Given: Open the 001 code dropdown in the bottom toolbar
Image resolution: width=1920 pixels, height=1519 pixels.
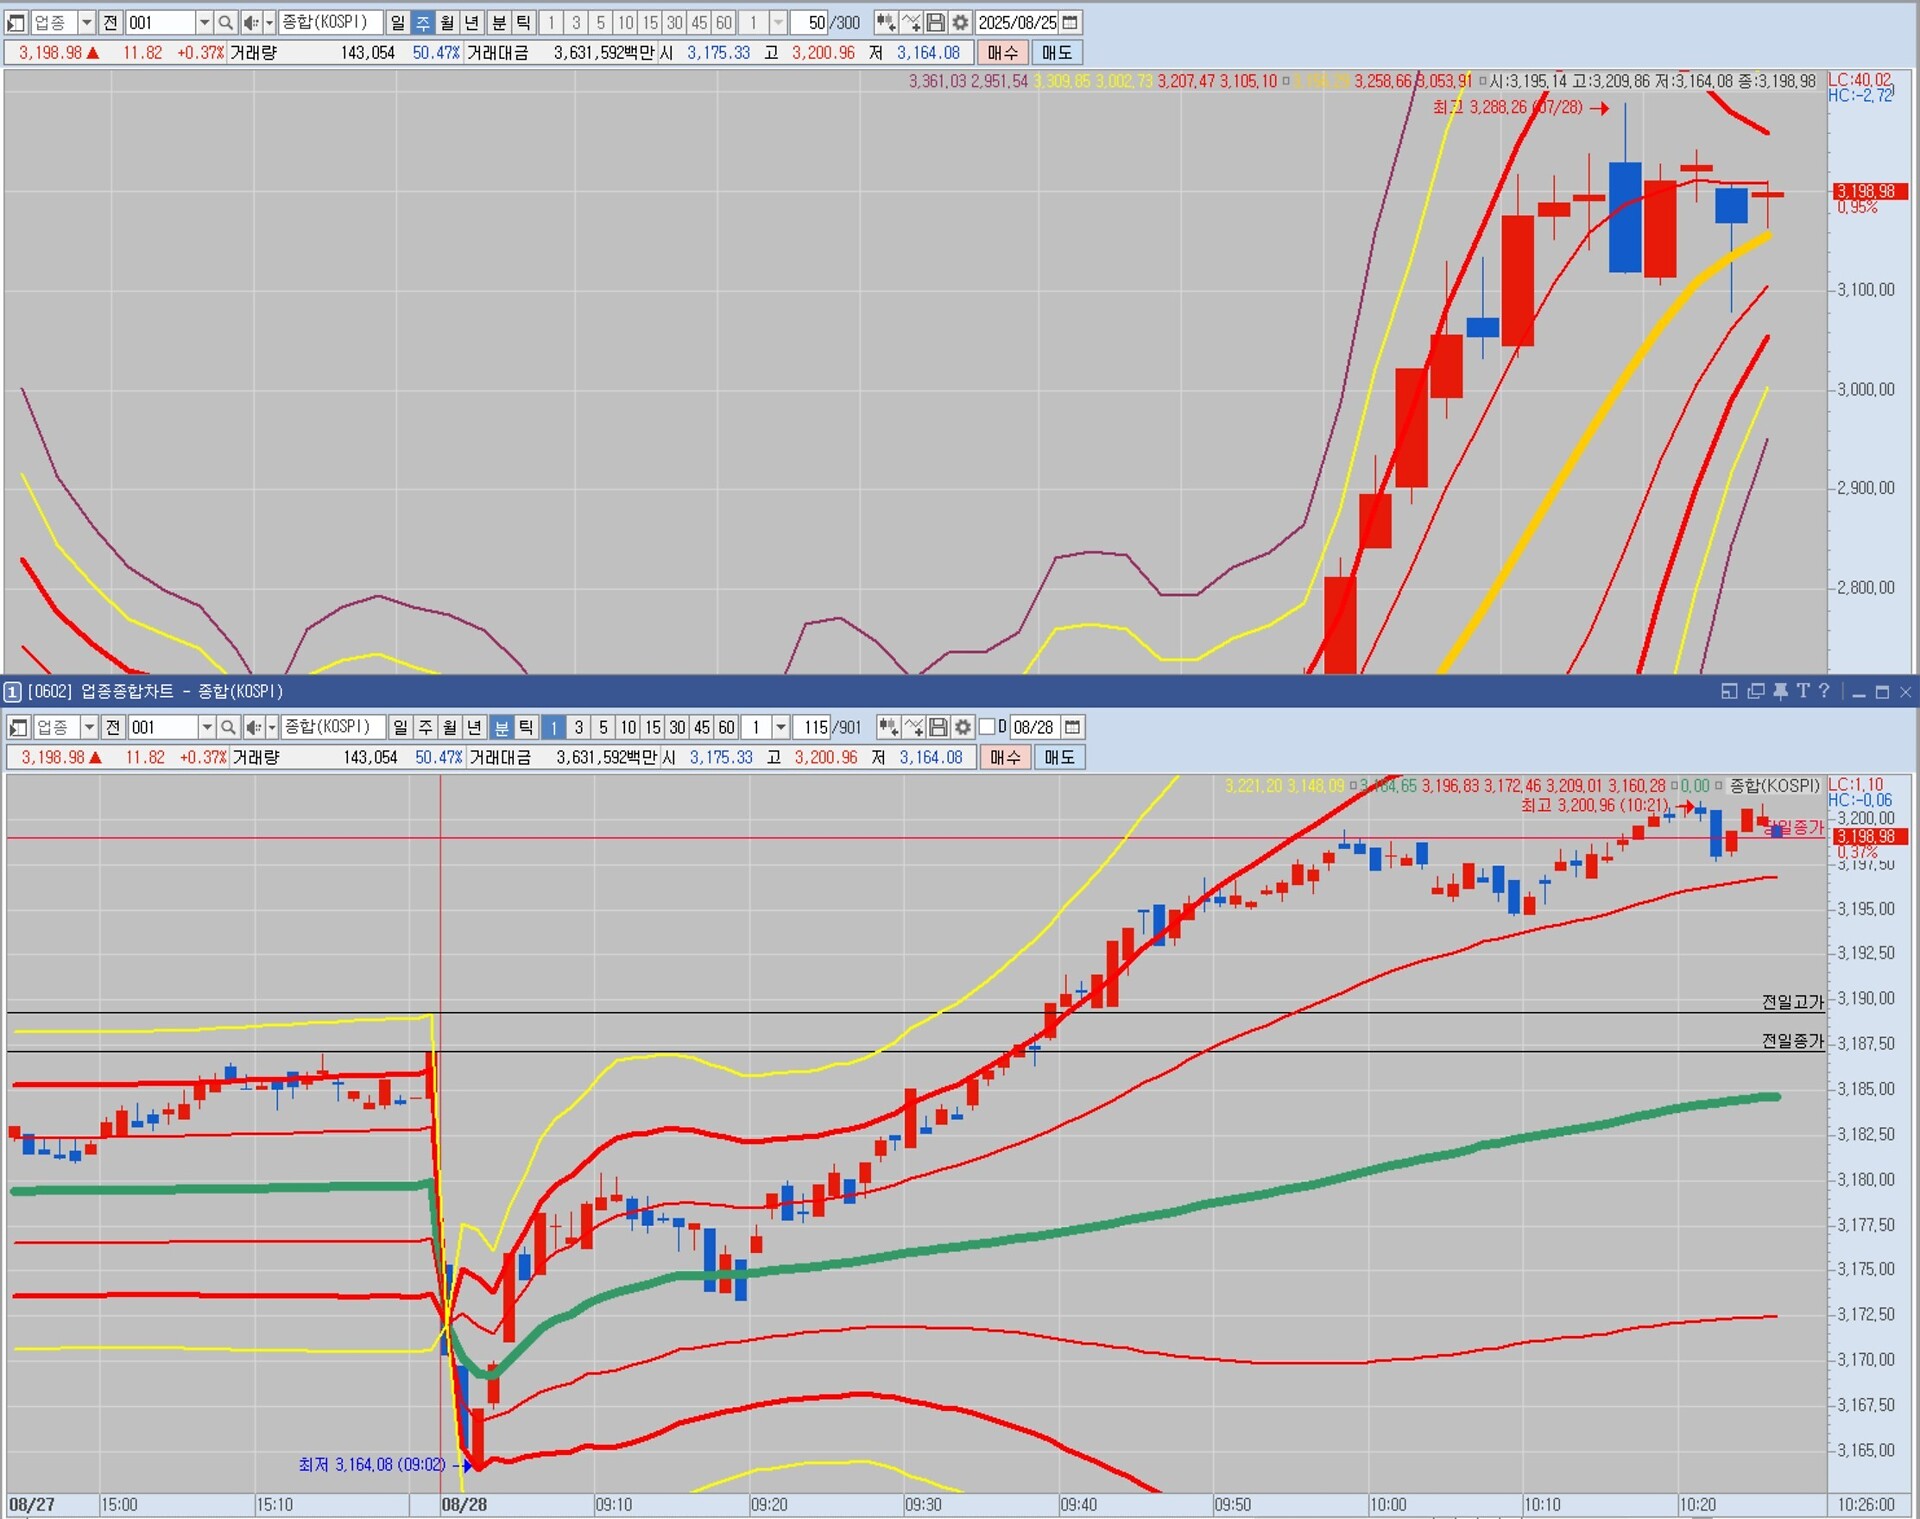Looking at the screenshot, I should click(x=207, y=727).
